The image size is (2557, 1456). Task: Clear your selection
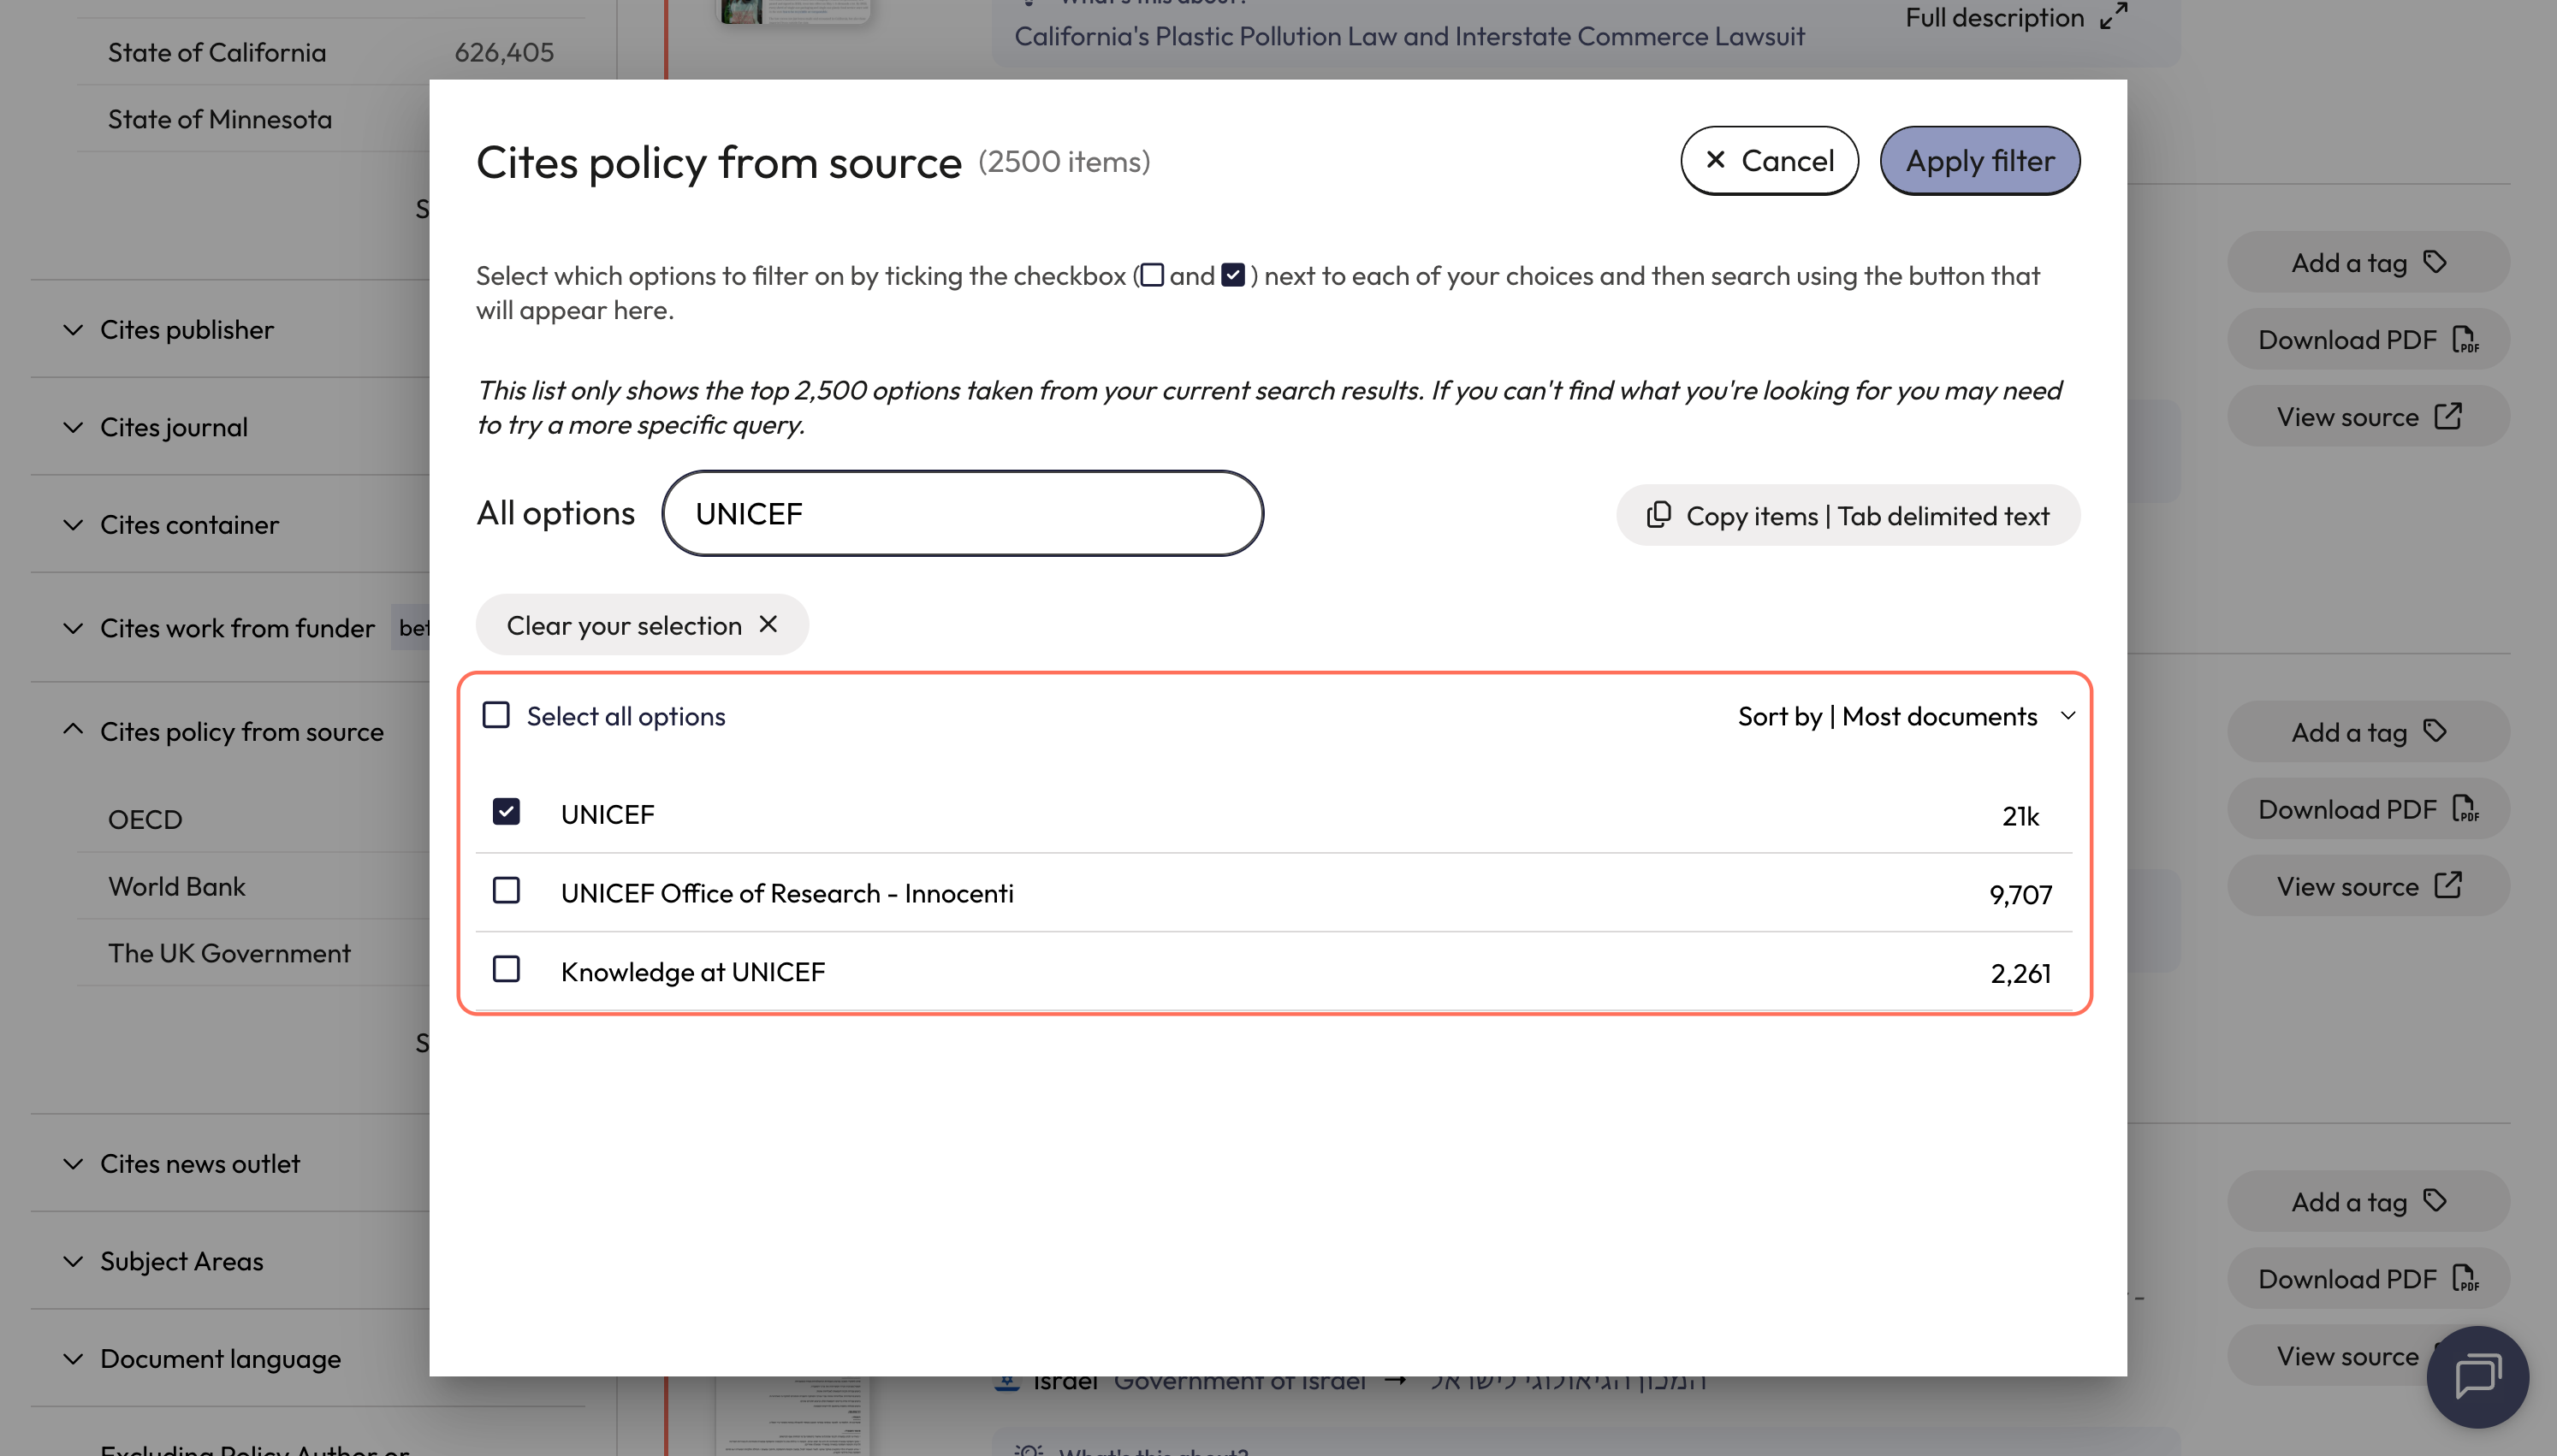point(641,625)
